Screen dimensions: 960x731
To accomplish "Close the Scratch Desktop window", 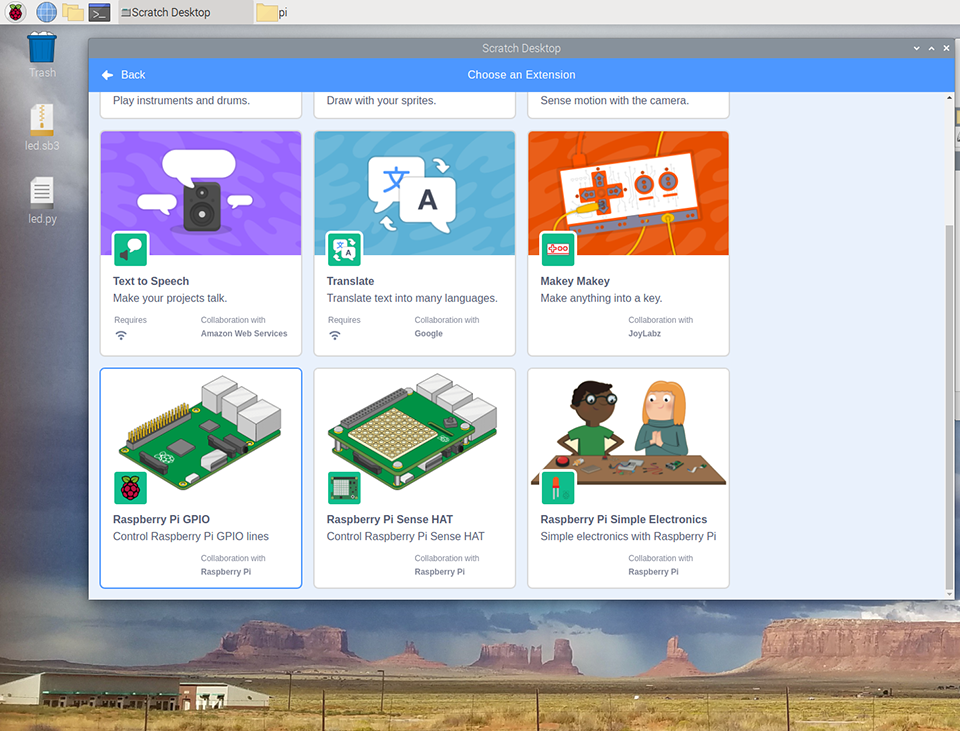I will click(946, 48).
